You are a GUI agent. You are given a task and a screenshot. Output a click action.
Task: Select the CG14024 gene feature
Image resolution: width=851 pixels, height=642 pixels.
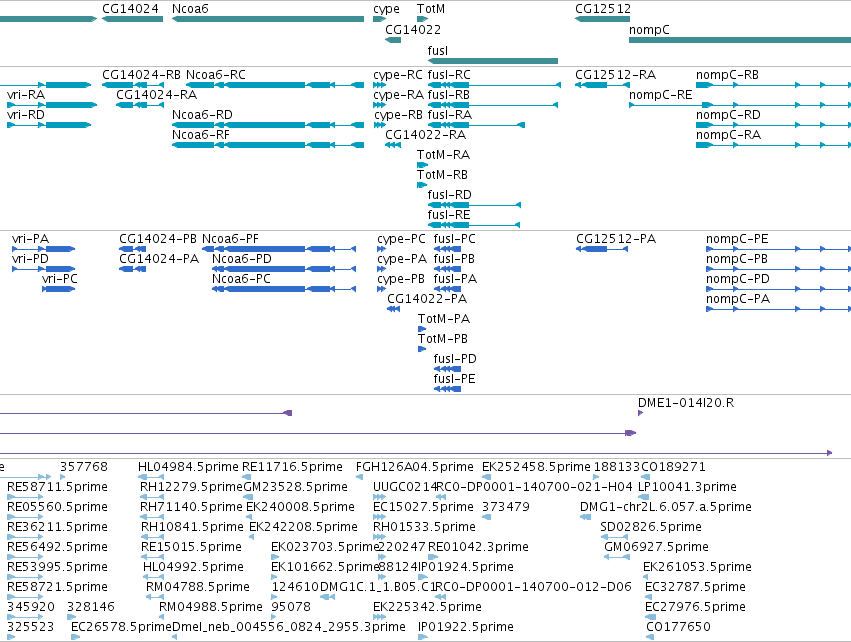pos(132,19)
